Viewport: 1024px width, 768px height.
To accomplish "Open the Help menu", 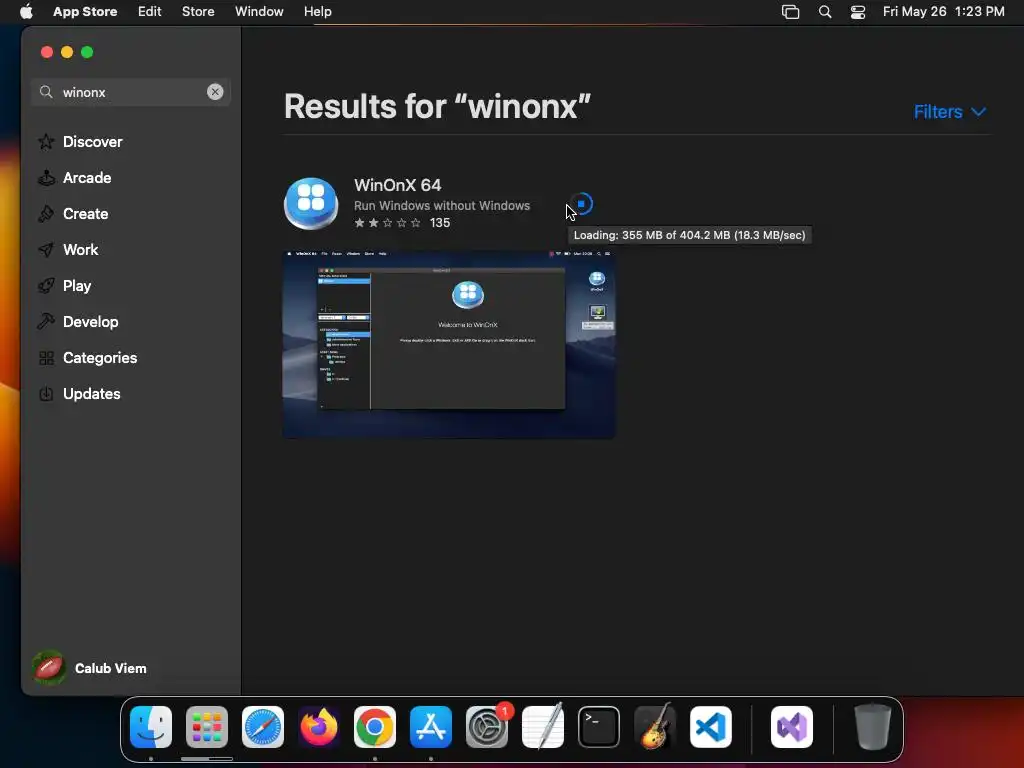I will [x=317, y=11].
